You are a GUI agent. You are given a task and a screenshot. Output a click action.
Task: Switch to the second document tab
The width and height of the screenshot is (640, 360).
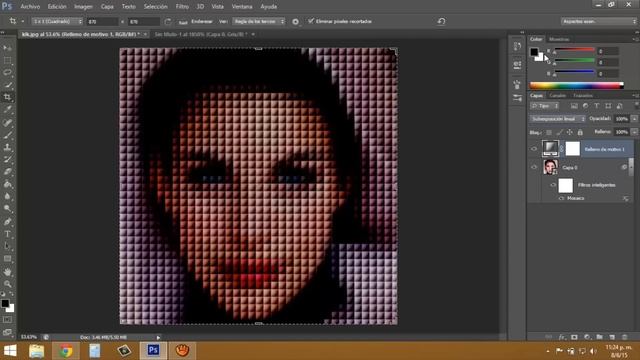201,34
